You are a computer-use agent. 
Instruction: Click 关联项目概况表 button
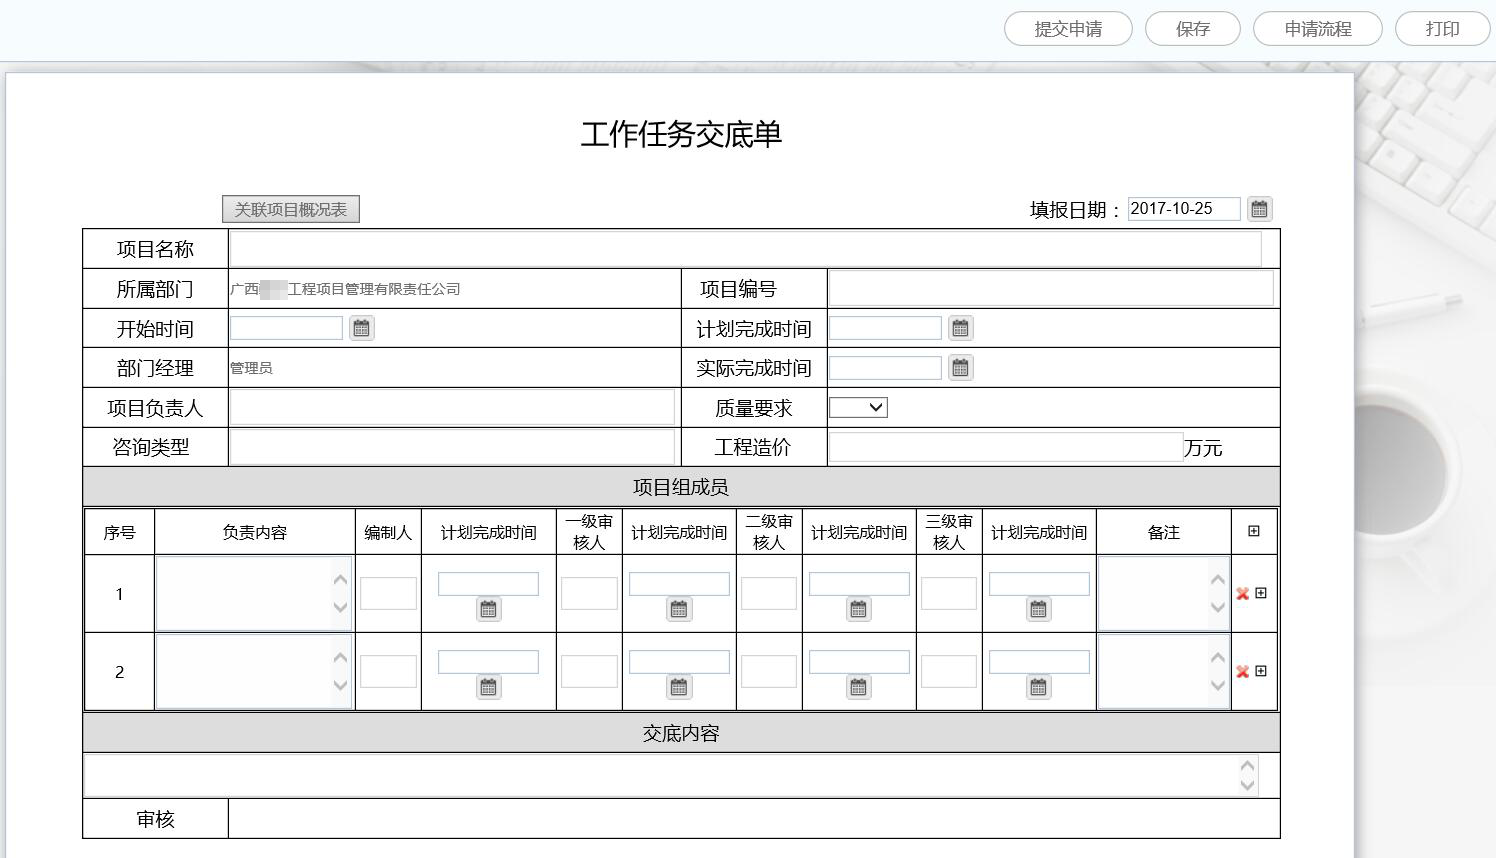coord(290,209)
